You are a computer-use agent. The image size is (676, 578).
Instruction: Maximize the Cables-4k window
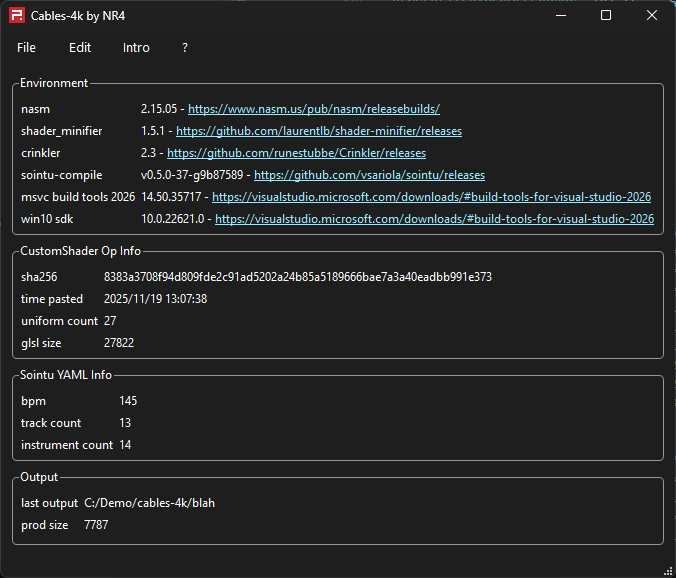click(x=605, y=15)
